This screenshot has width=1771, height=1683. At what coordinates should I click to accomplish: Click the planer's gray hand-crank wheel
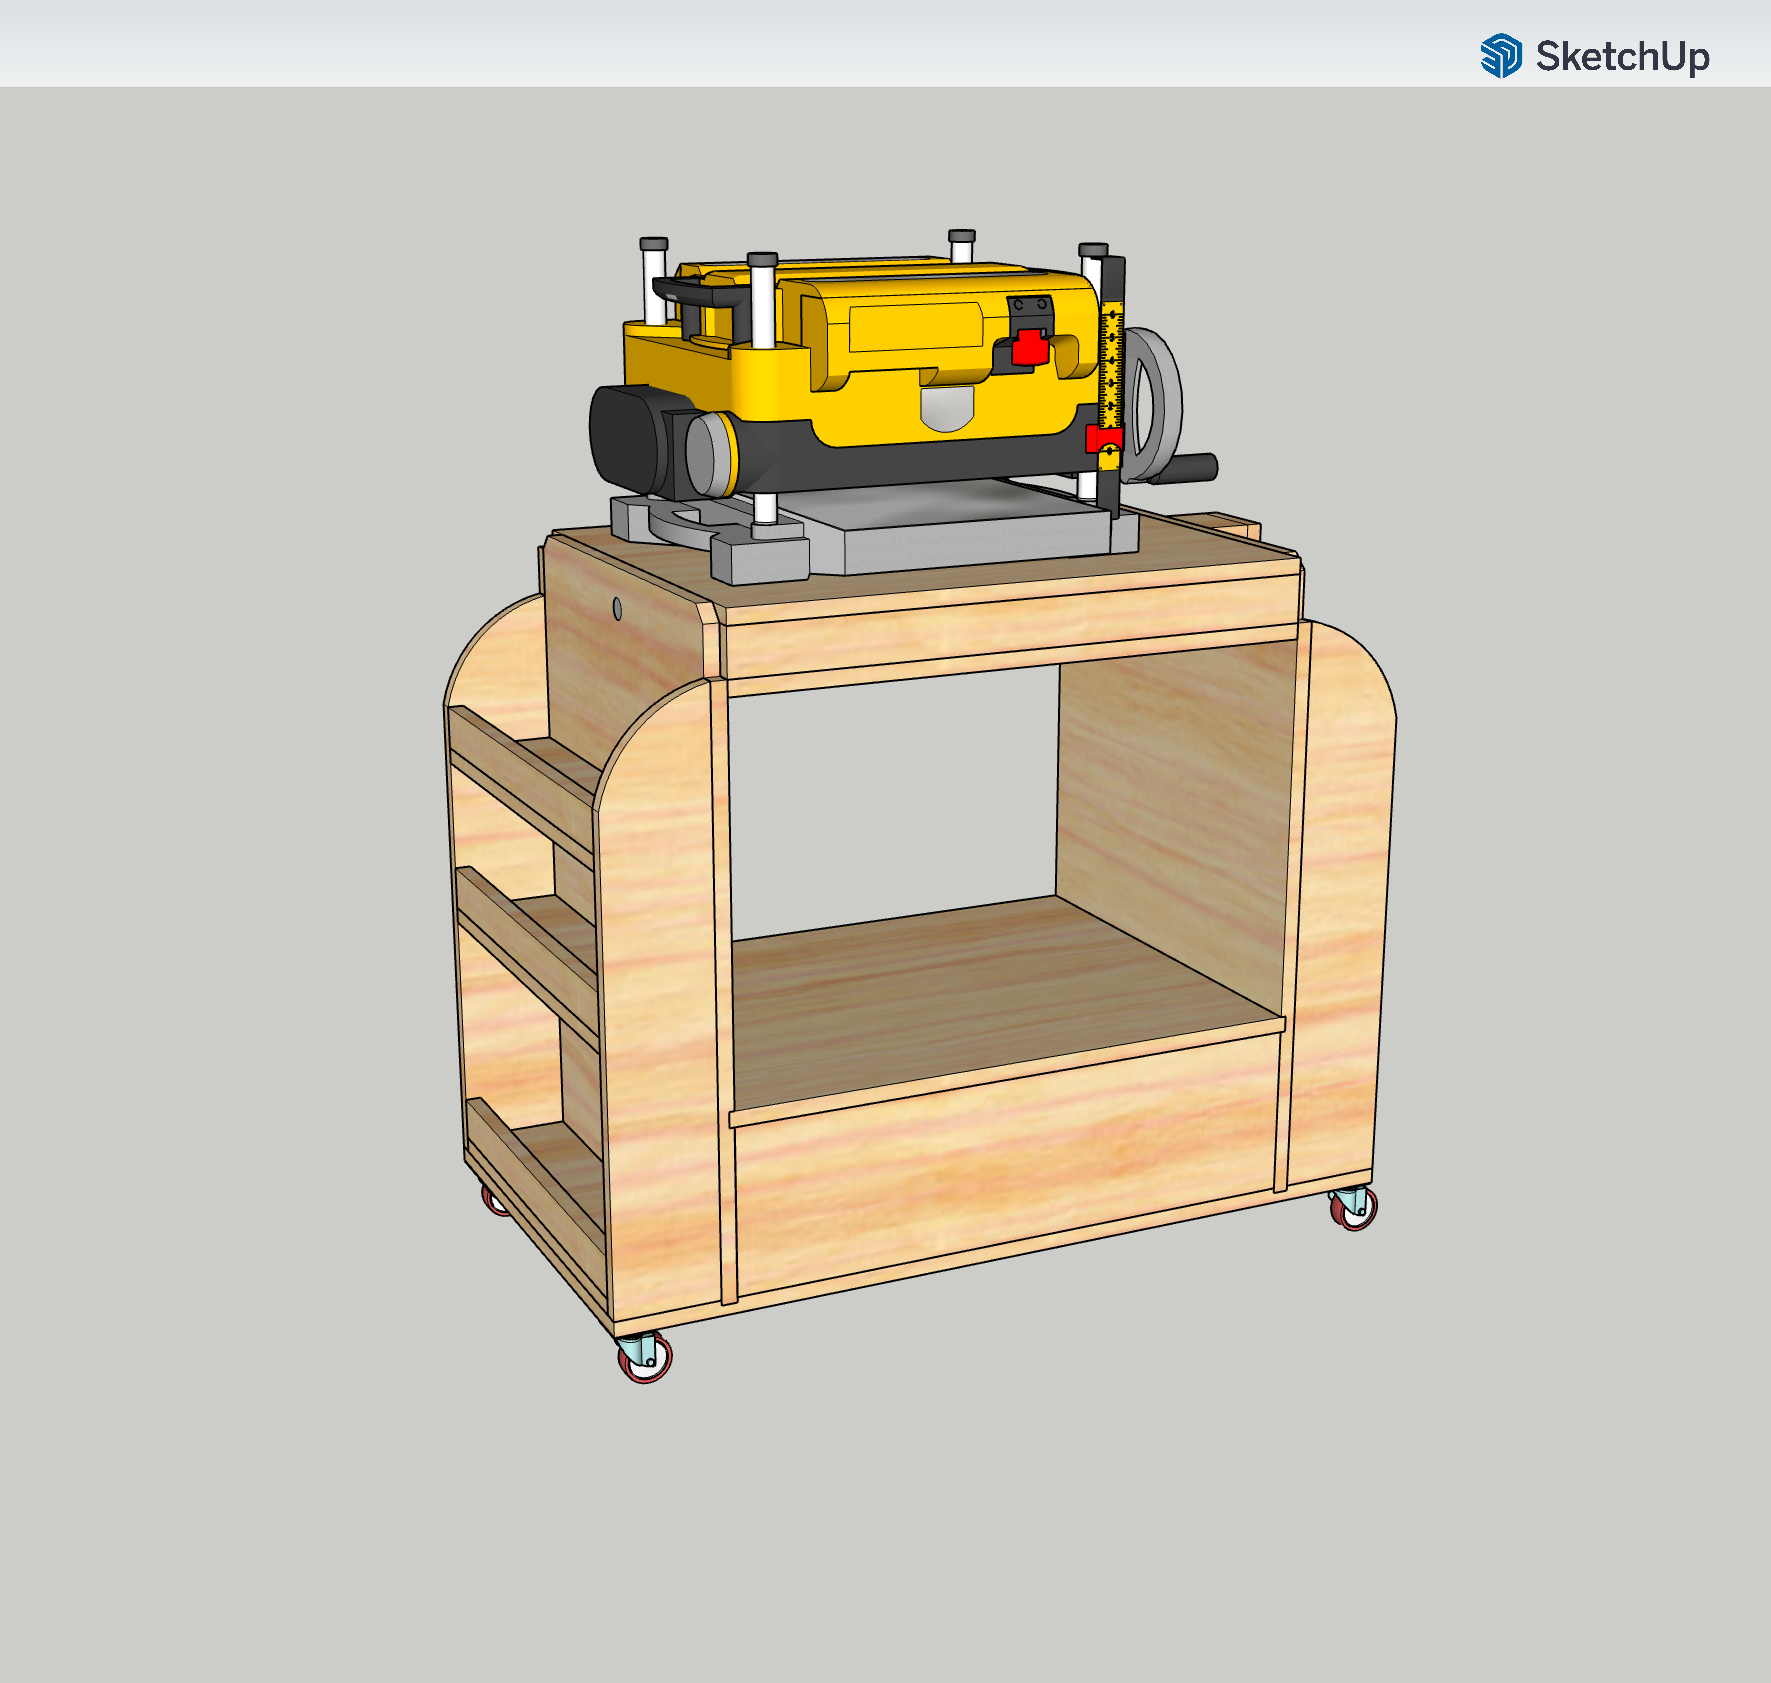click(1152, 405)
